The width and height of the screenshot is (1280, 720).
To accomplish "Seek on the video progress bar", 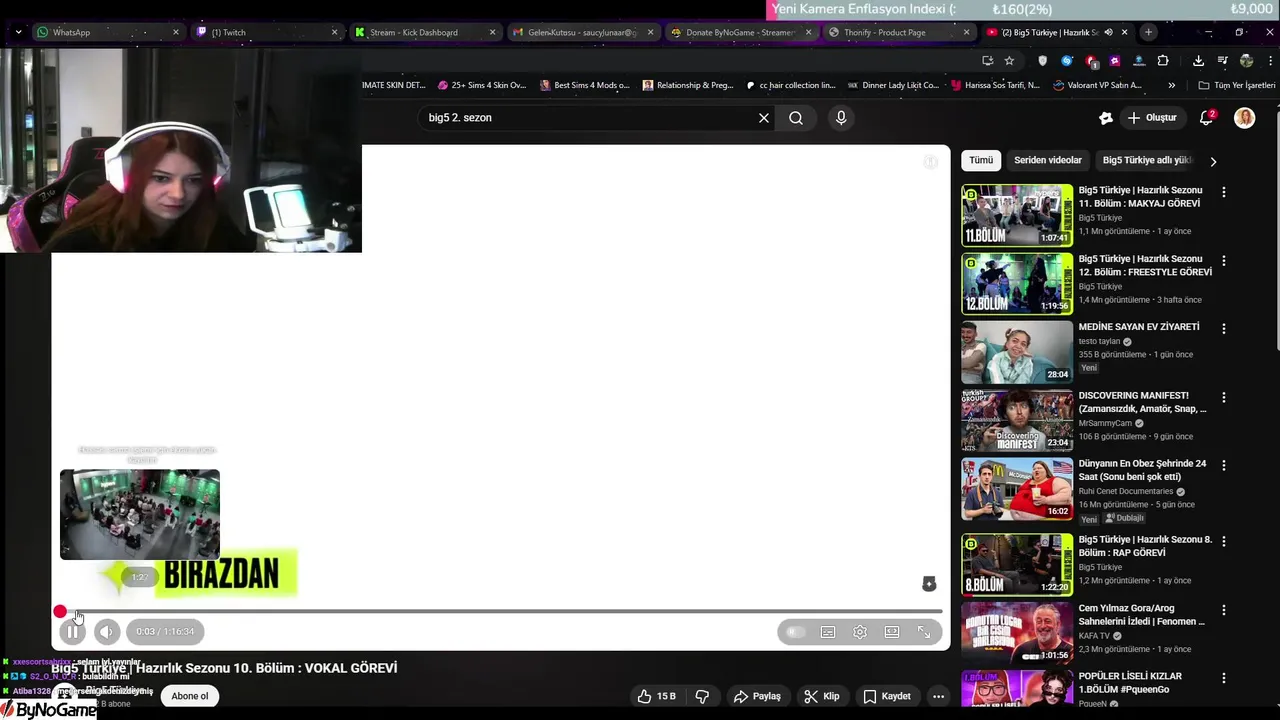I will pos(500,611).
